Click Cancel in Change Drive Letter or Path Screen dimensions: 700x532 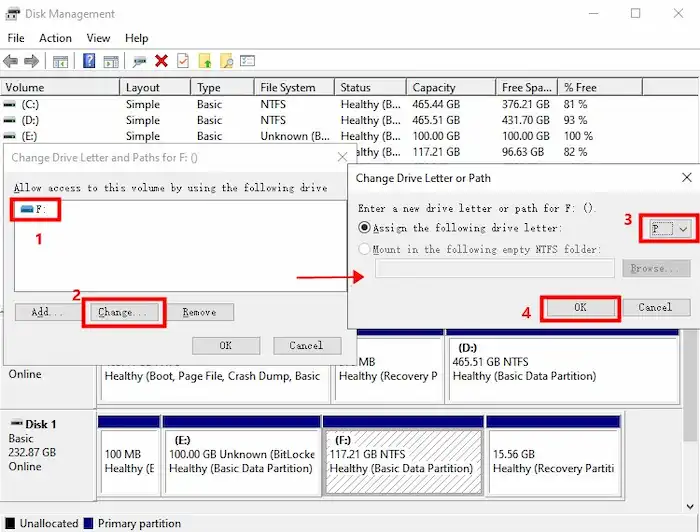click(655, 307)
